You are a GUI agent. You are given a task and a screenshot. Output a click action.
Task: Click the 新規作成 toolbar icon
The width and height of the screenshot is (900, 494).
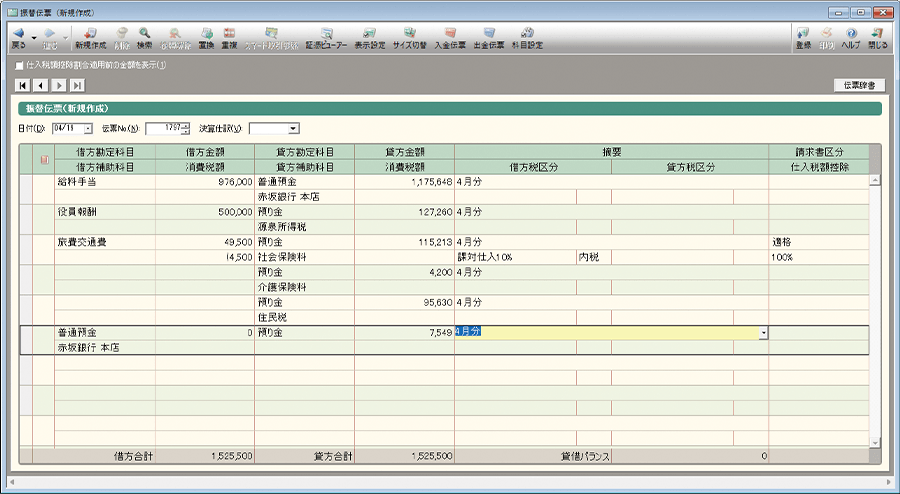coord(88,38)
